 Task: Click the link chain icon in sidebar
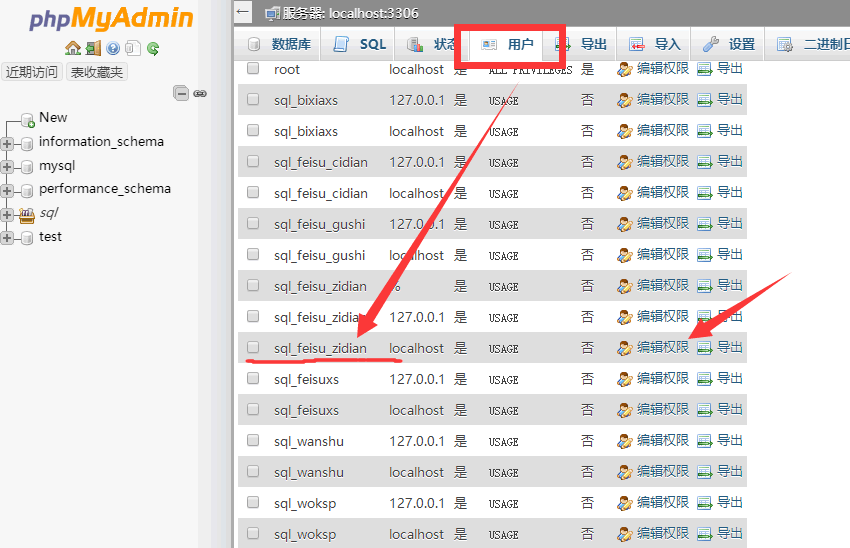[x=200, y=94]
